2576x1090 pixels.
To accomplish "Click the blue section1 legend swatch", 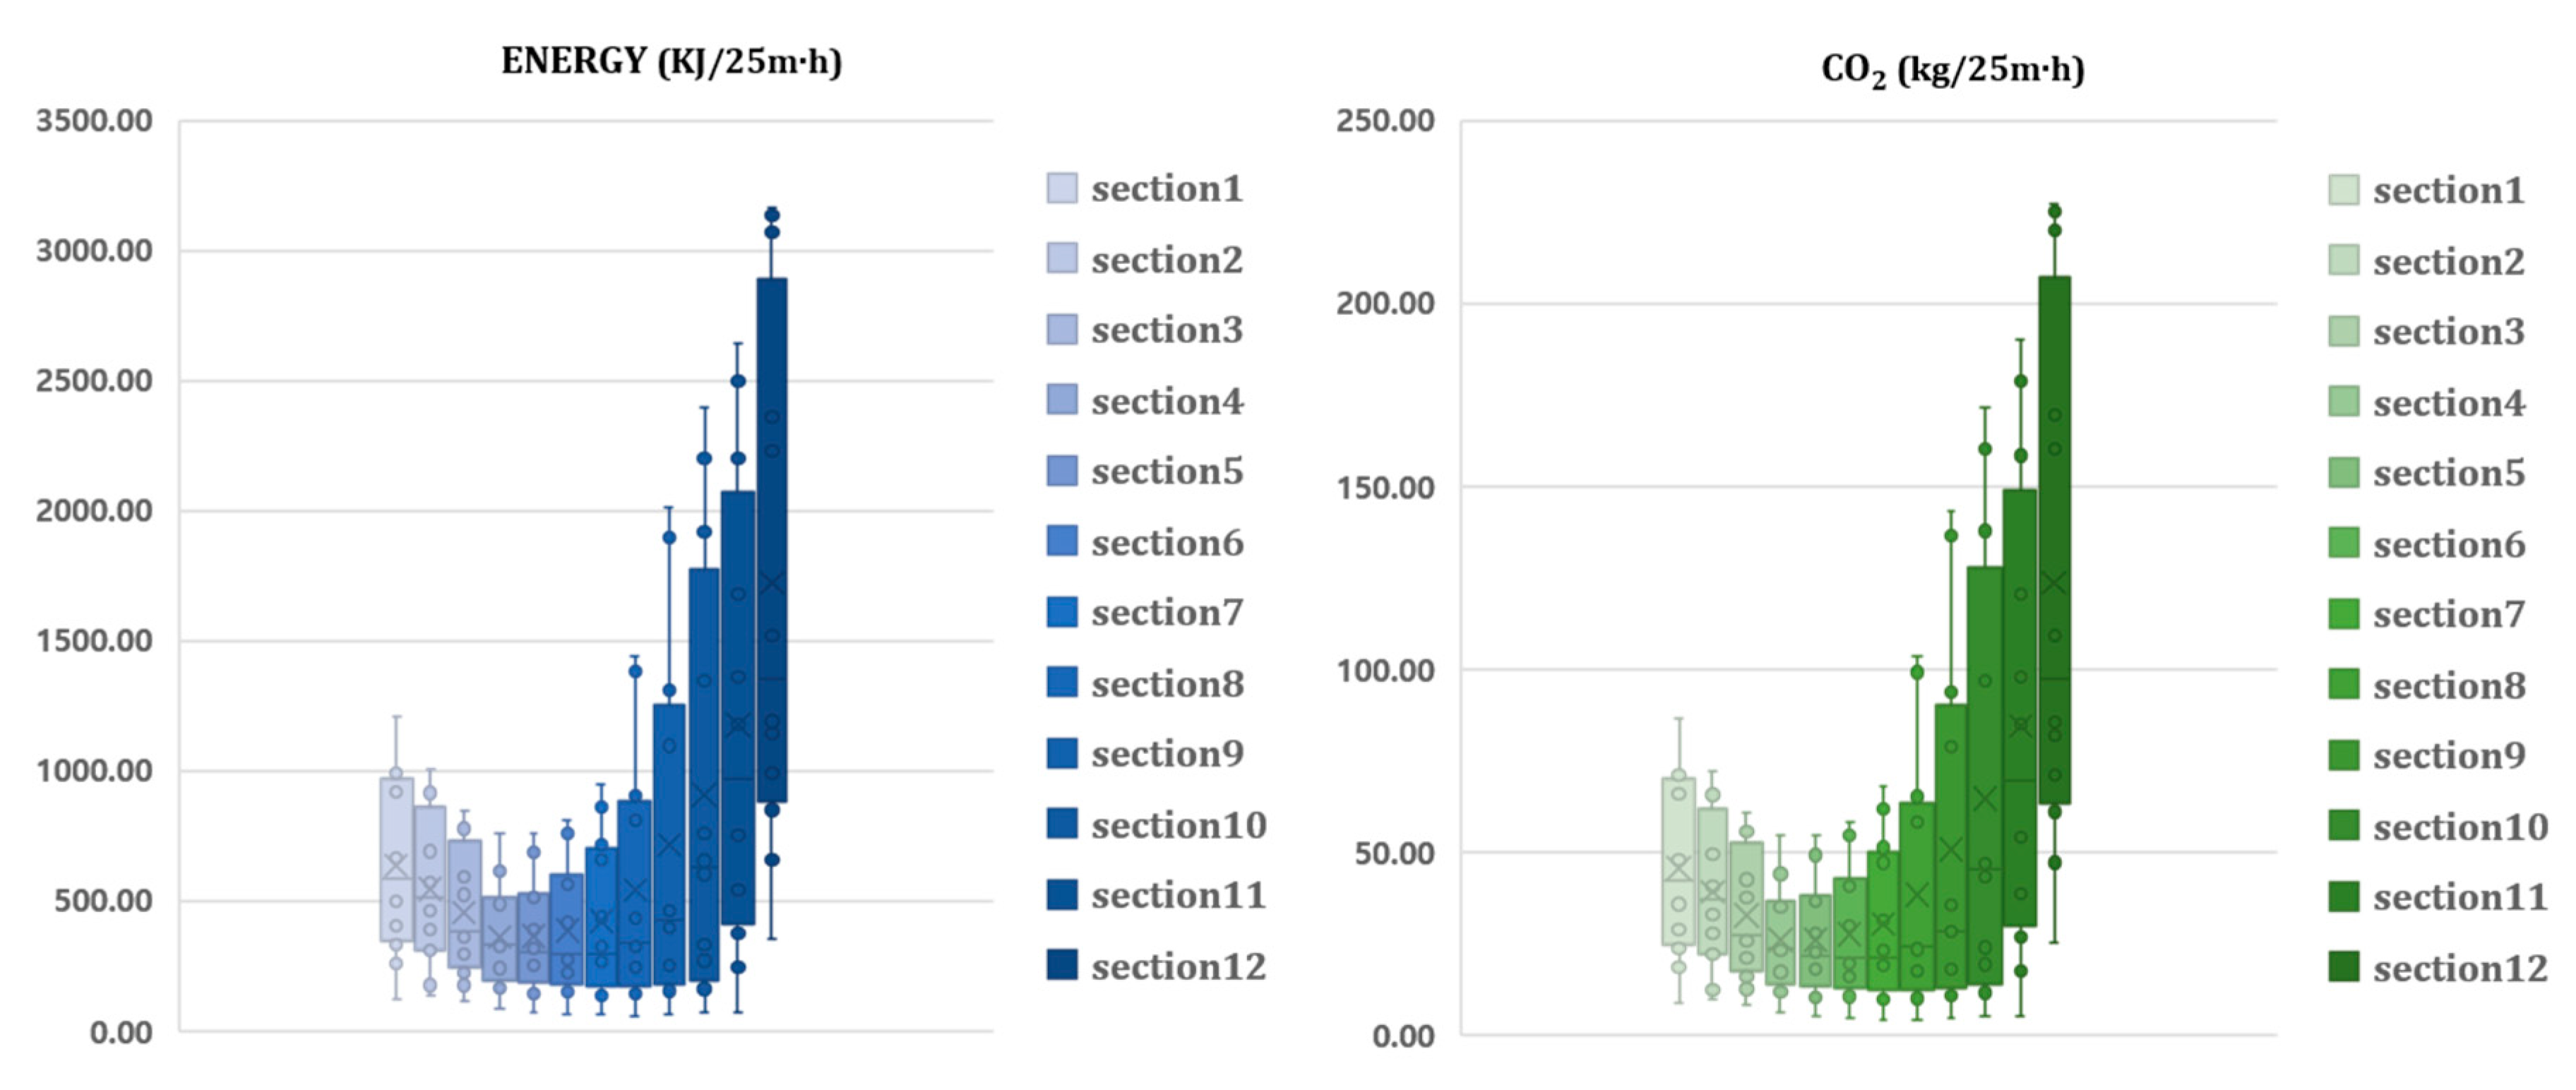I will (1062, 188).
